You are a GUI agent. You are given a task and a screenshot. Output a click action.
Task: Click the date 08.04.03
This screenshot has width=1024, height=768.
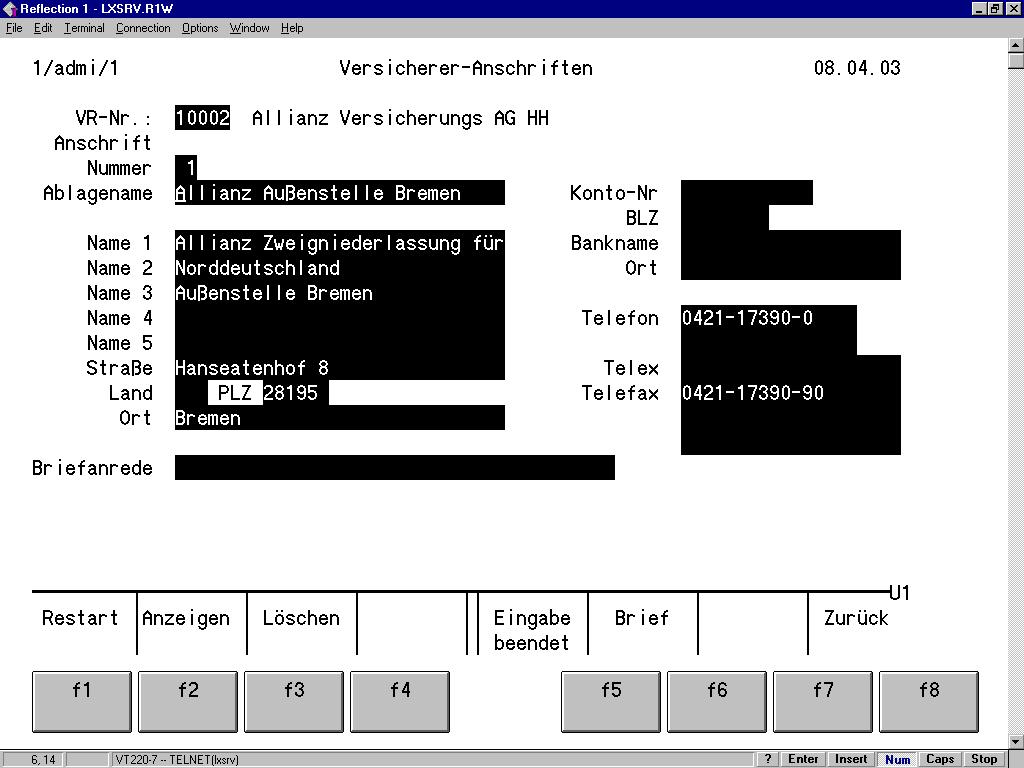857,68
